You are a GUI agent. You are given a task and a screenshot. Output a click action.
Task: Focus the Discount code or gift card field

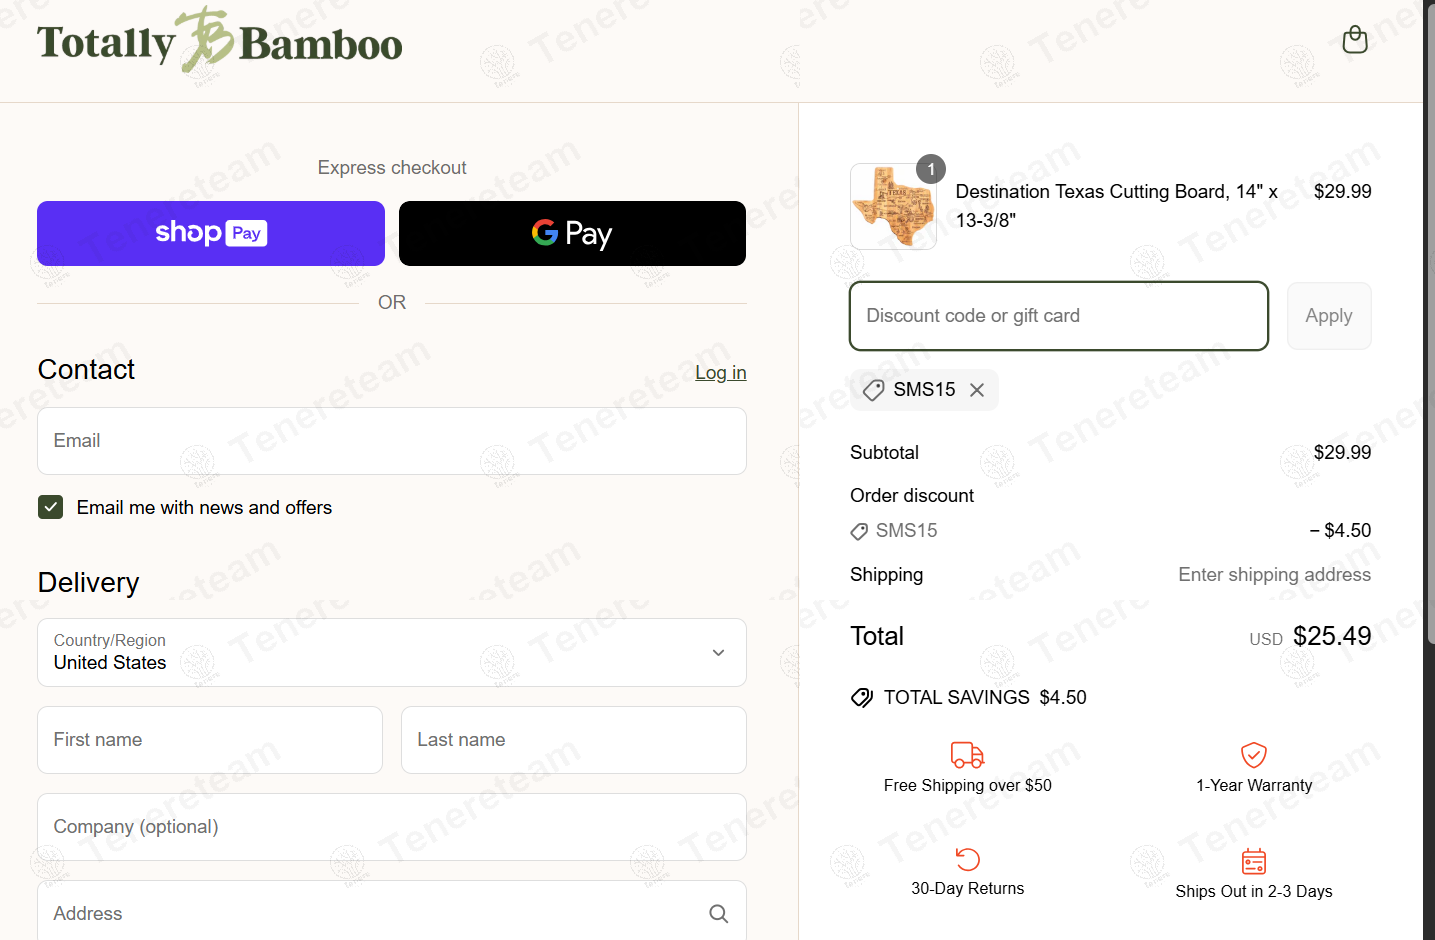(1058, 316)
